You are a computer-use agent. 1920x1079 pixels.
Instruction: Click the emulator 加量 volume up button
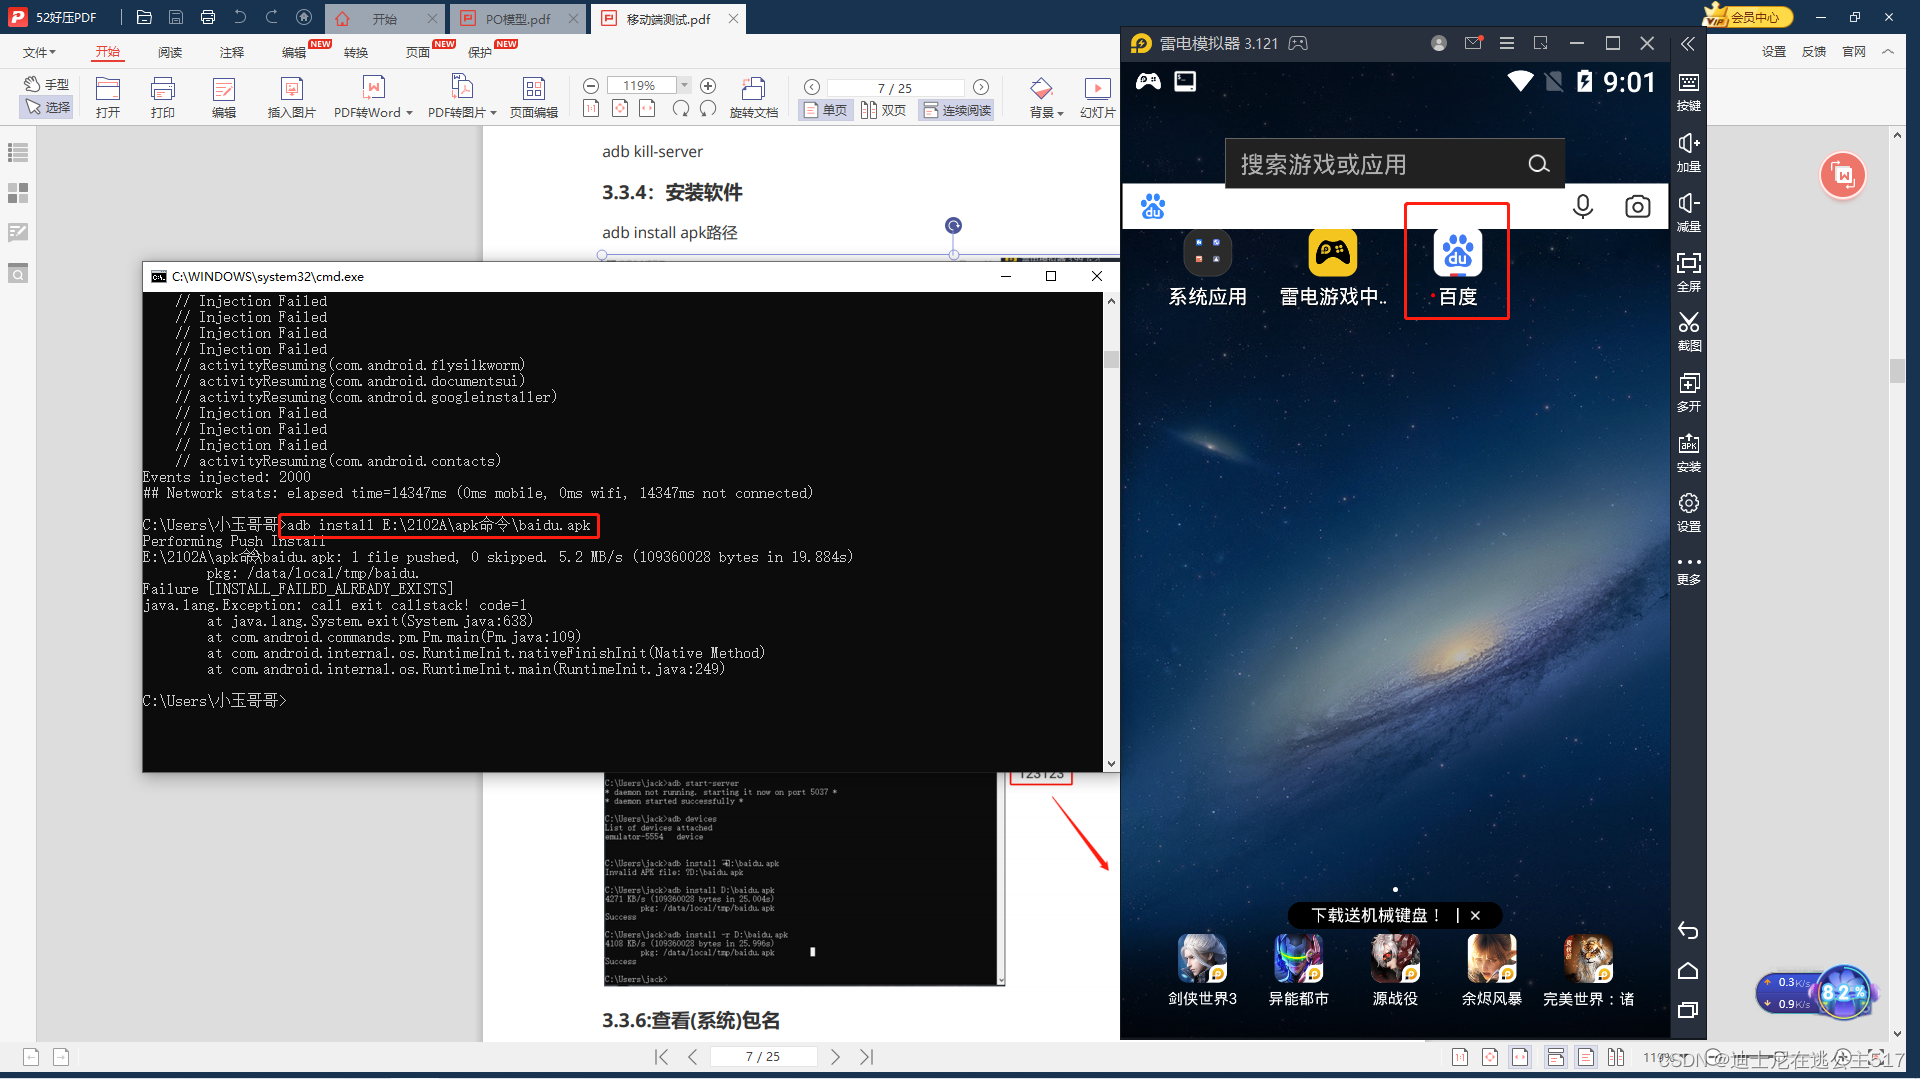pyautogui.click(x=1688, y=152)
